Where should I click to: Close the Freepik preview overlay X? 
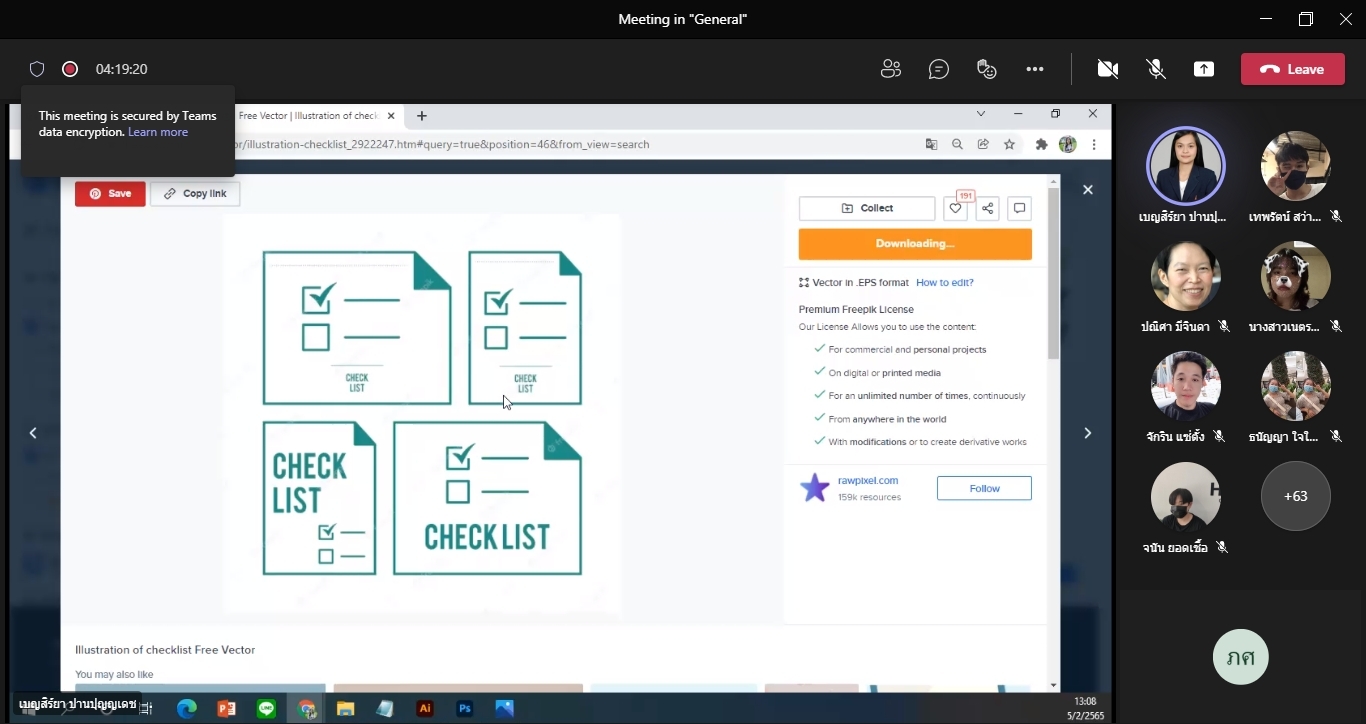coord(1088,190)
